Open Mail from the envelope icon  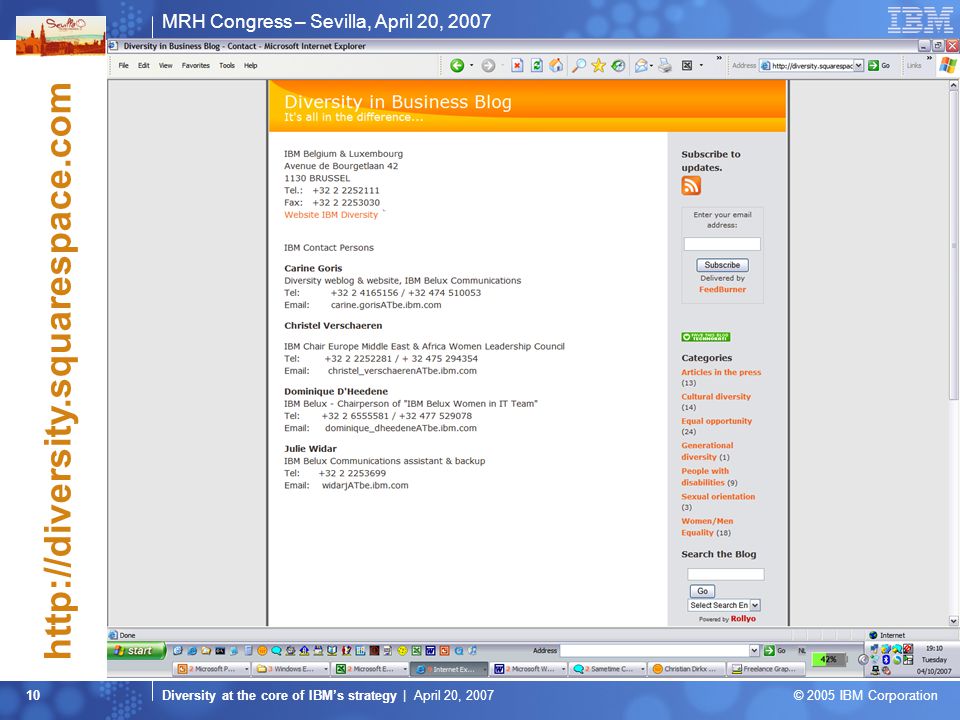[640, 66]
